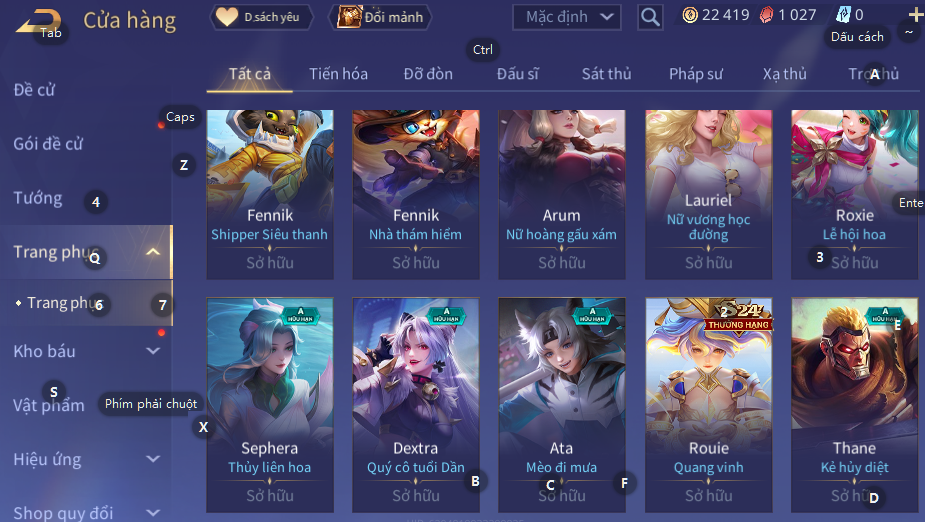Viewport: 925px width, 522px height.
Task: Add currency with the plus icon
Action: pos(916,15)
